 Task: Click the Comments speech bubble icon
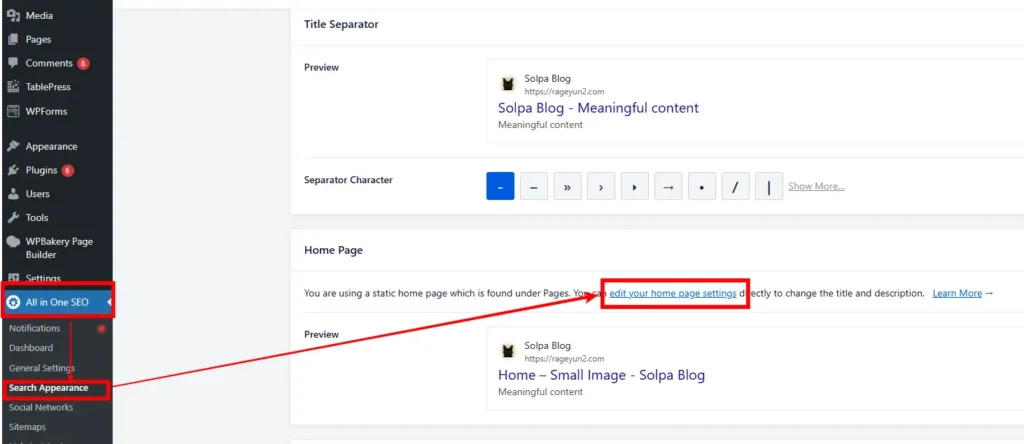pyautogui.click(x=13, y=63)
